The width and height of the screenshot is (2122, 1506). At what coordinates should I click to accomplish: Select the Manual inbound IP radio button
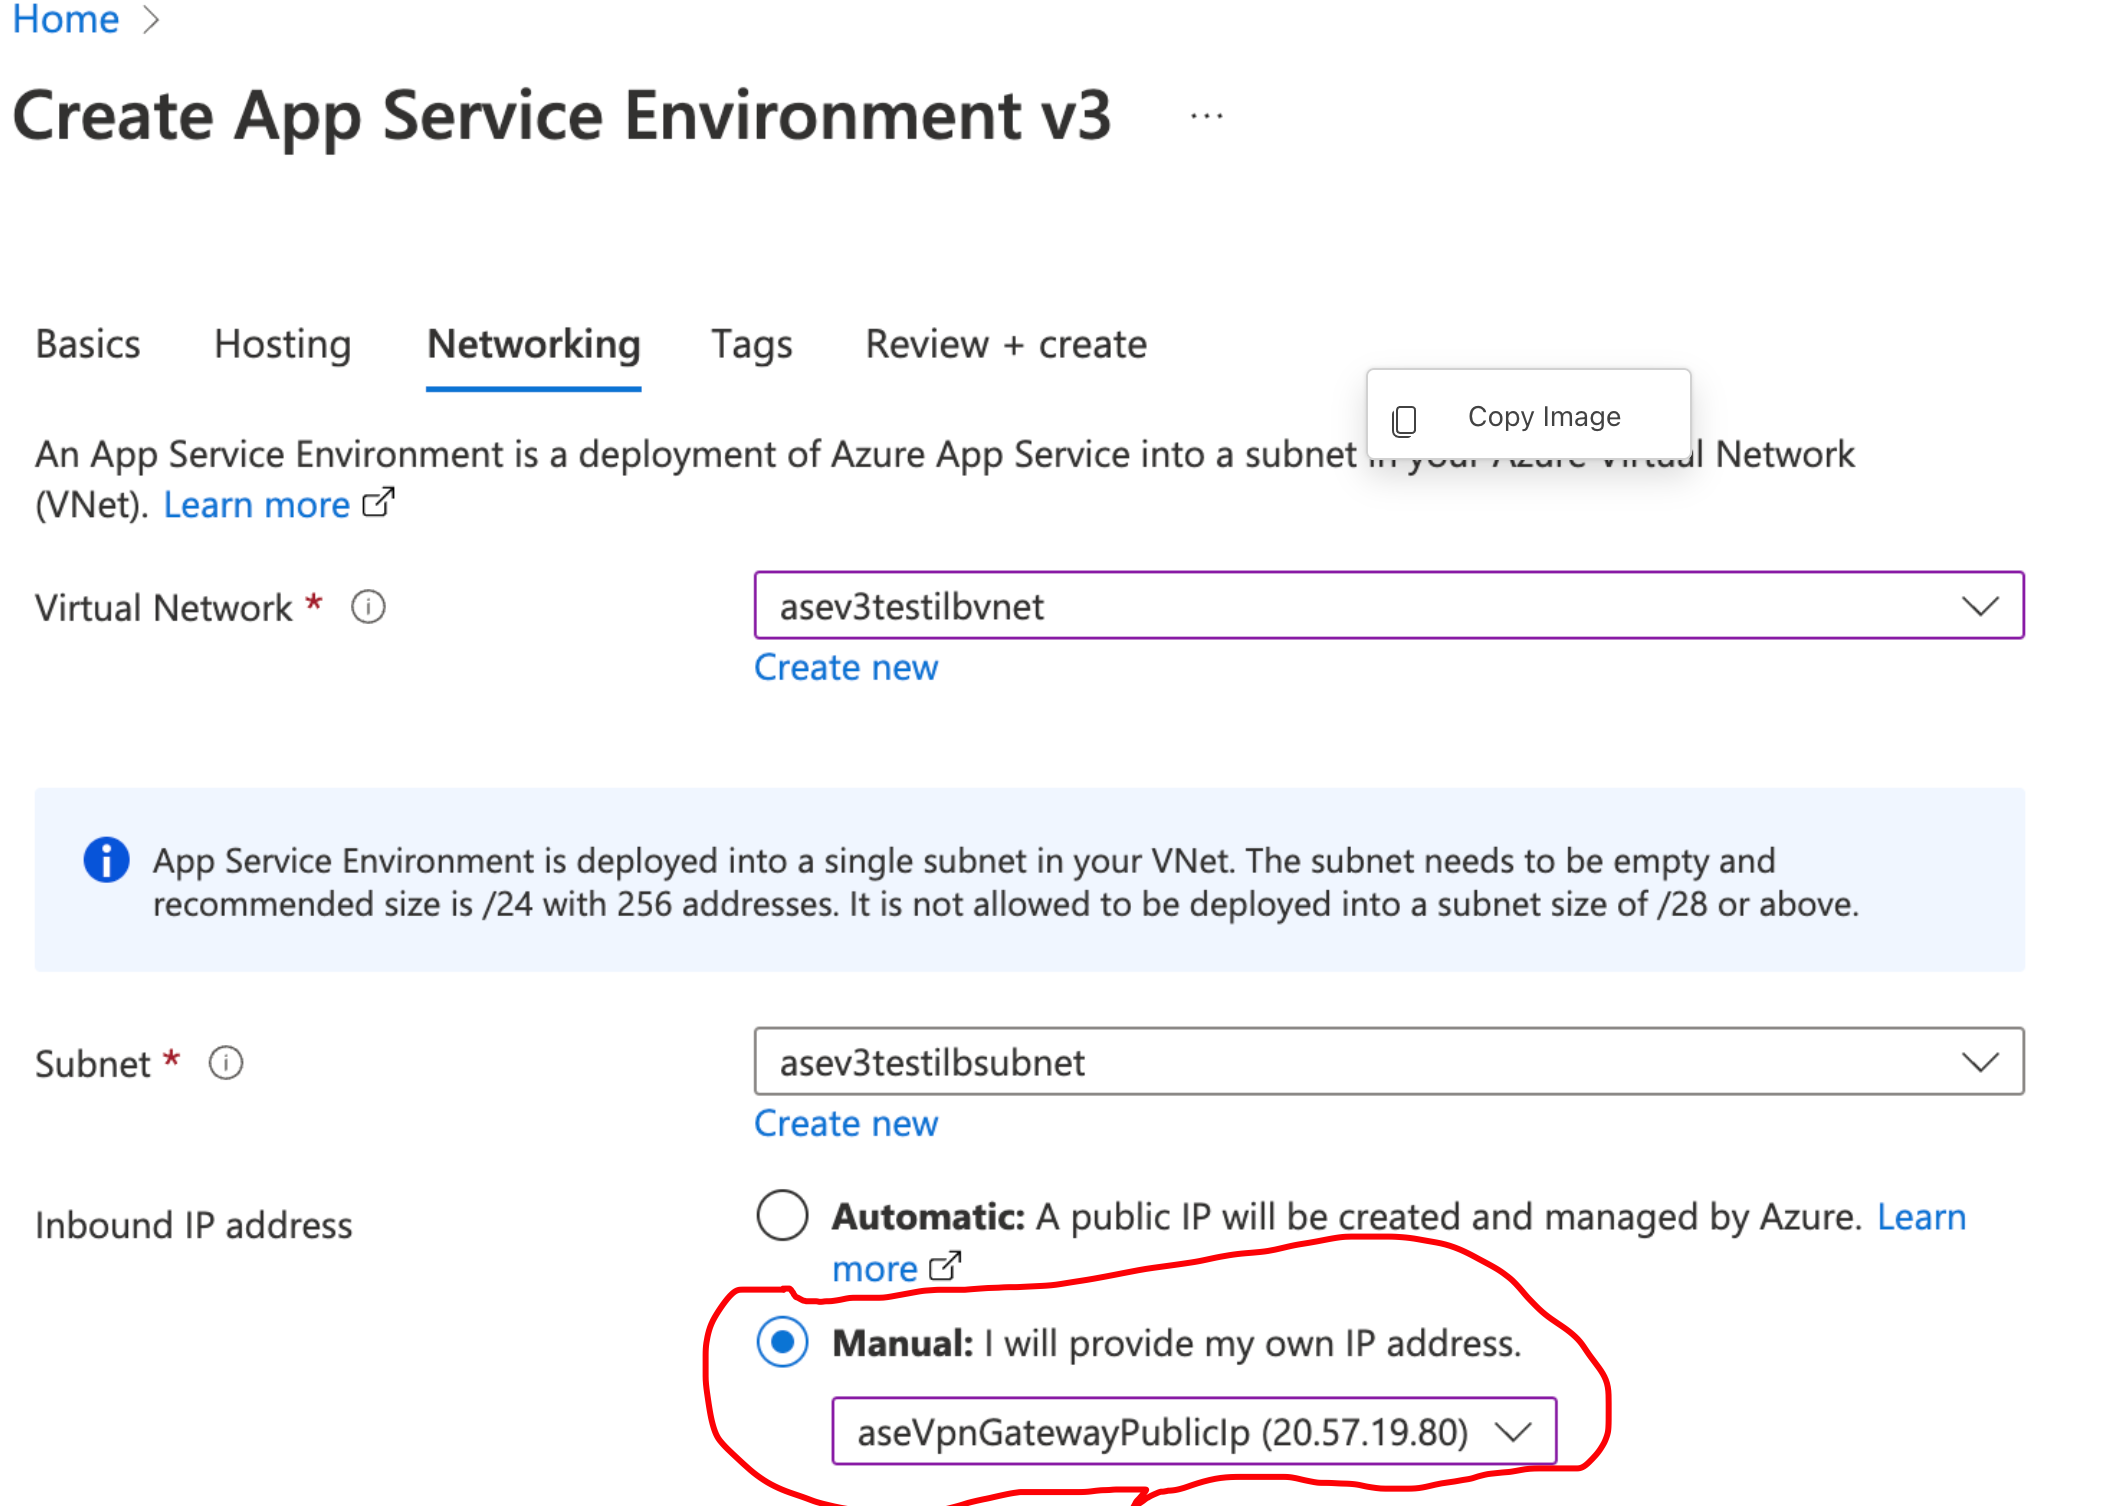pos(782,1342)
